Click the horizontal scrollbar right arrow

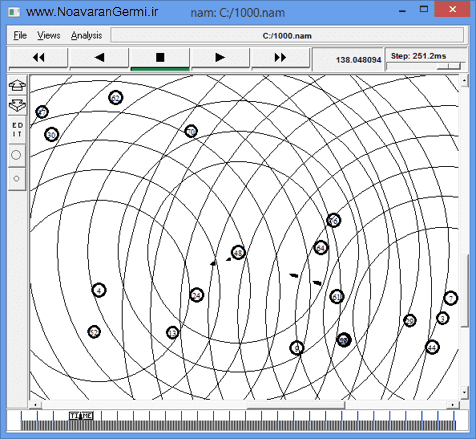coord(453,405)
